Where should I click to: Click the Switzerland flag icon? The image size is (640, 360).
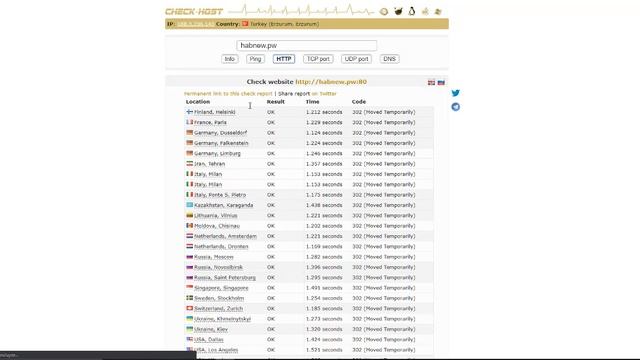tap(189, 308)
